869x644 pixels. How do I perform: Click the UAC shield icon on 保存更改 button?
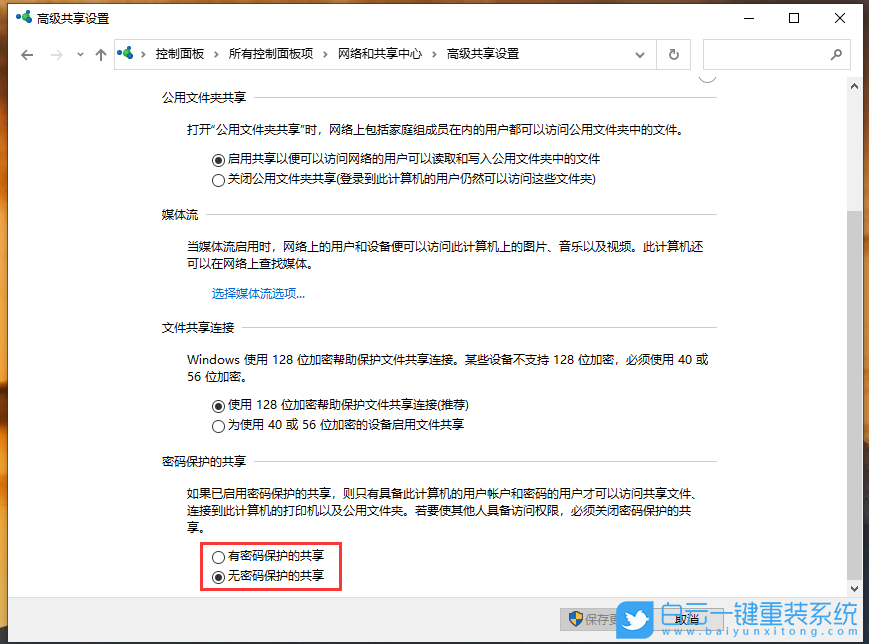click(575, 619)
